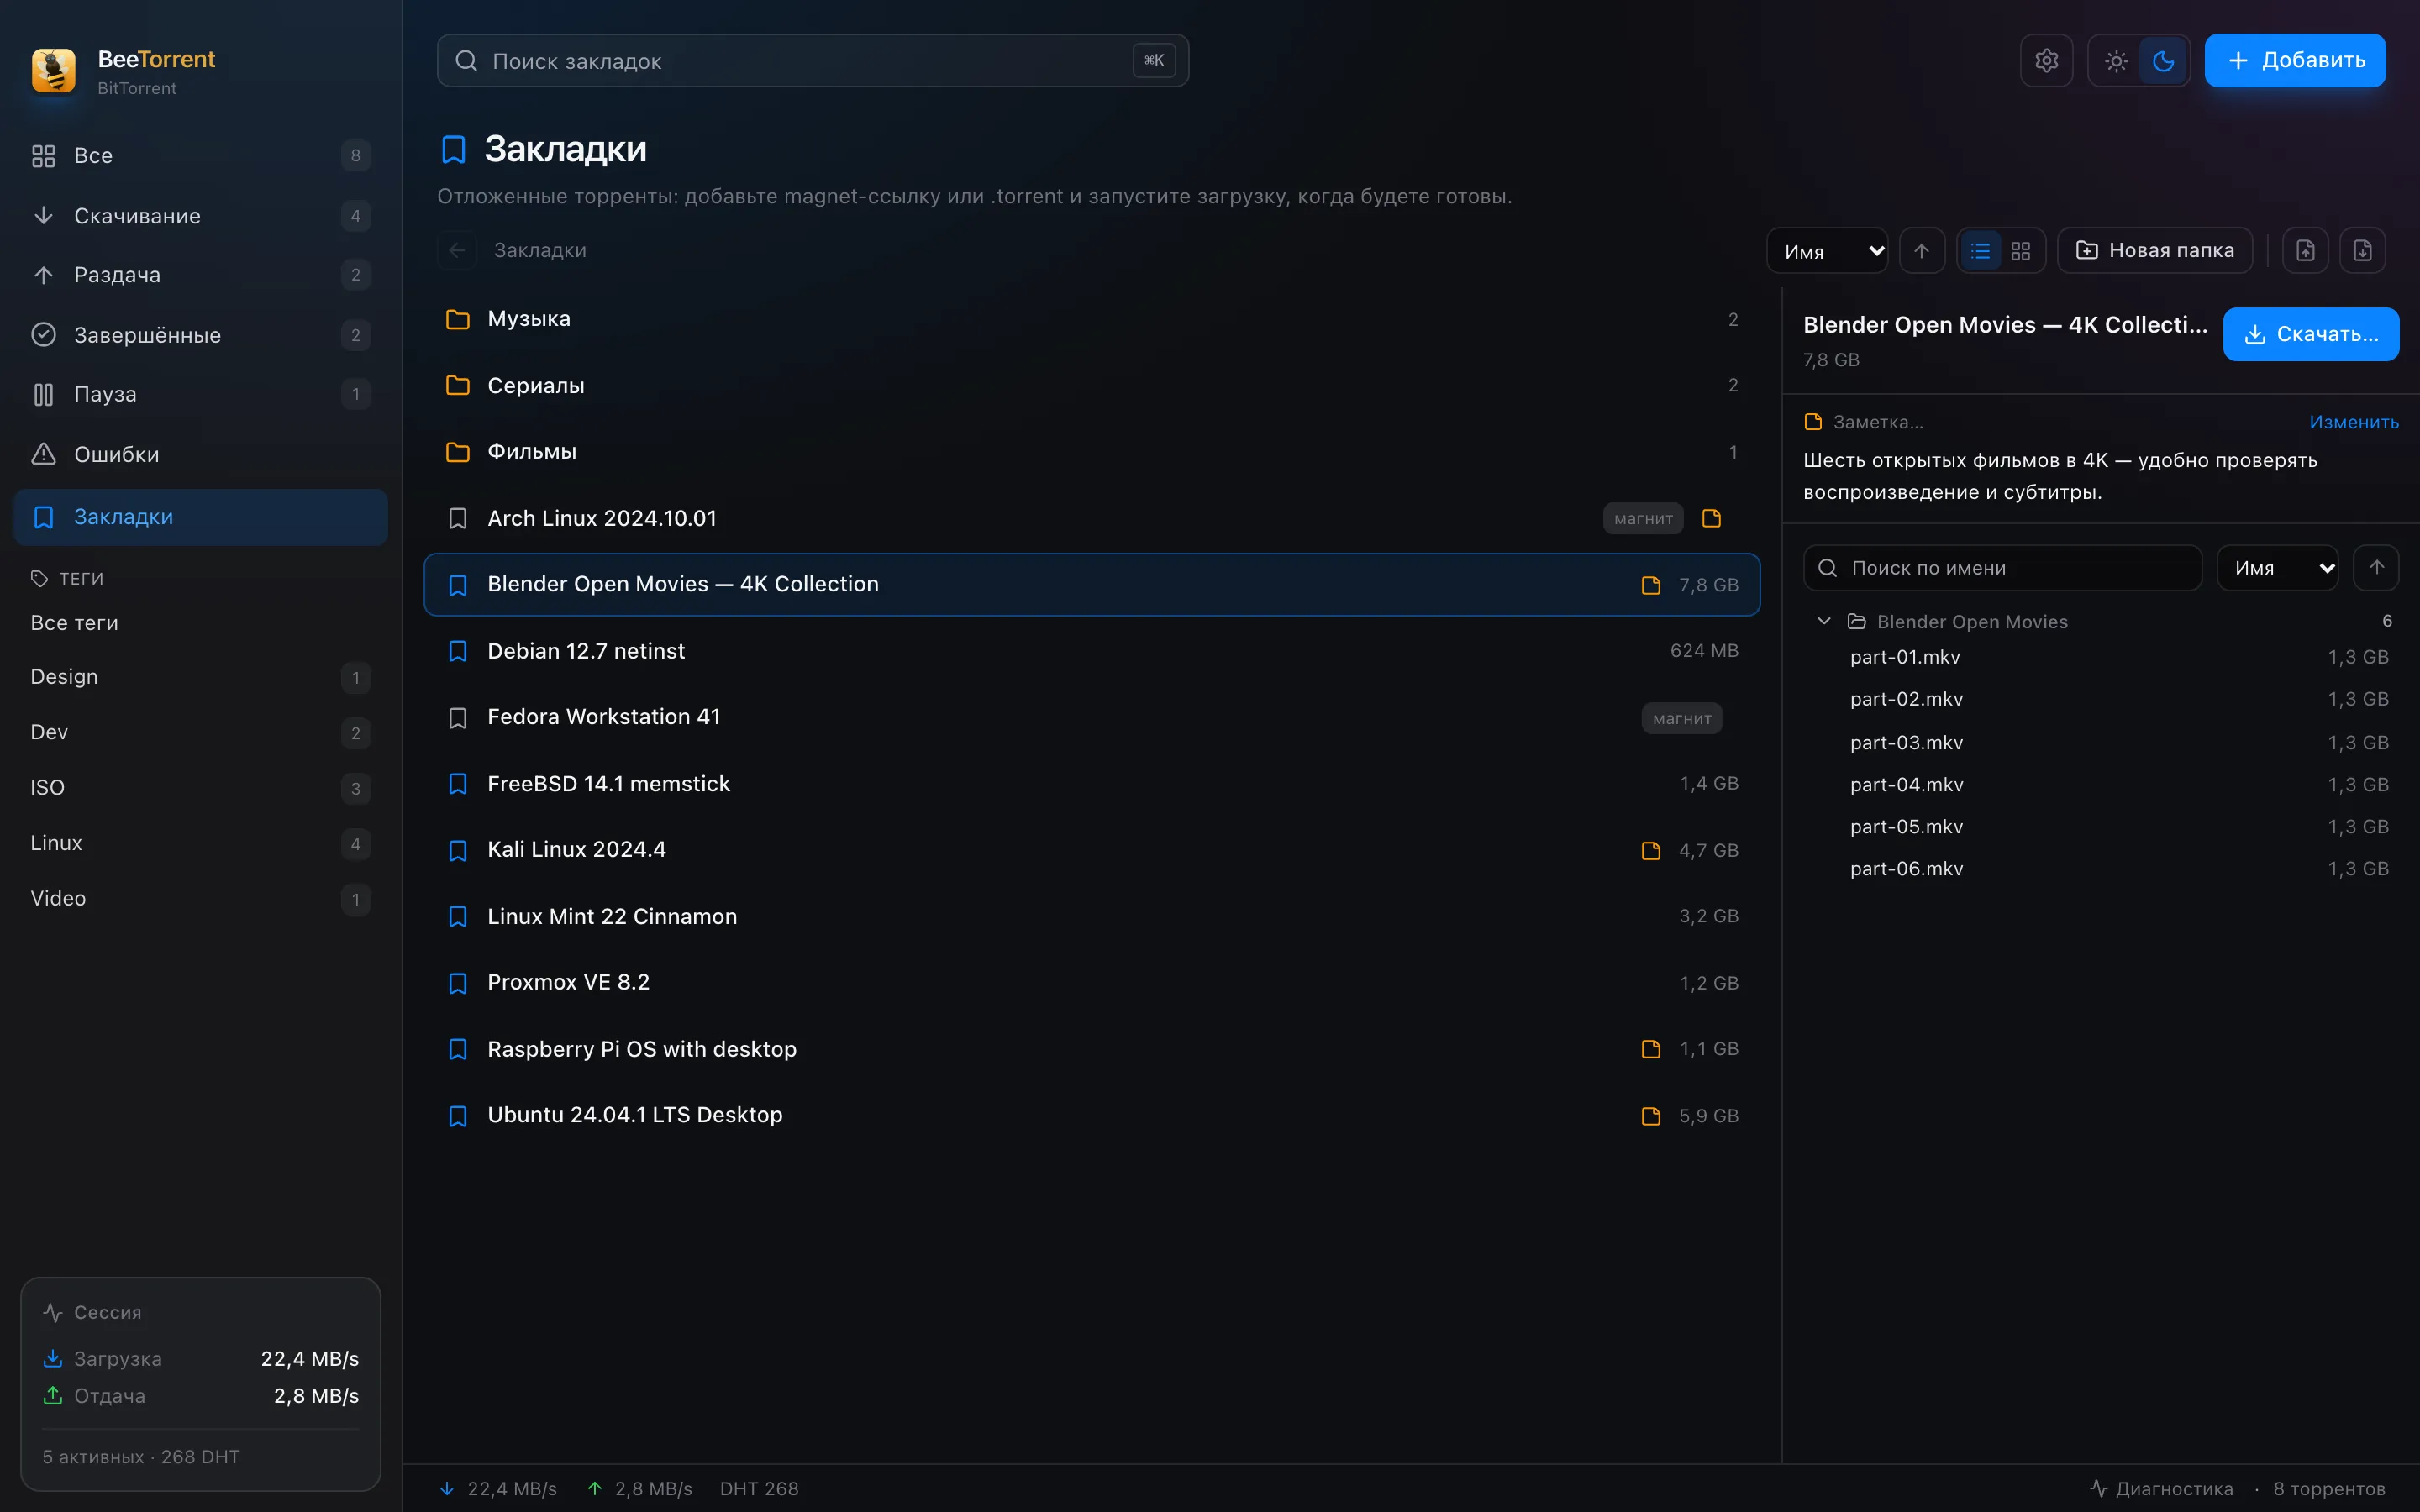
Task: Go to Пауза in sidebar
Action: (201, 394)
